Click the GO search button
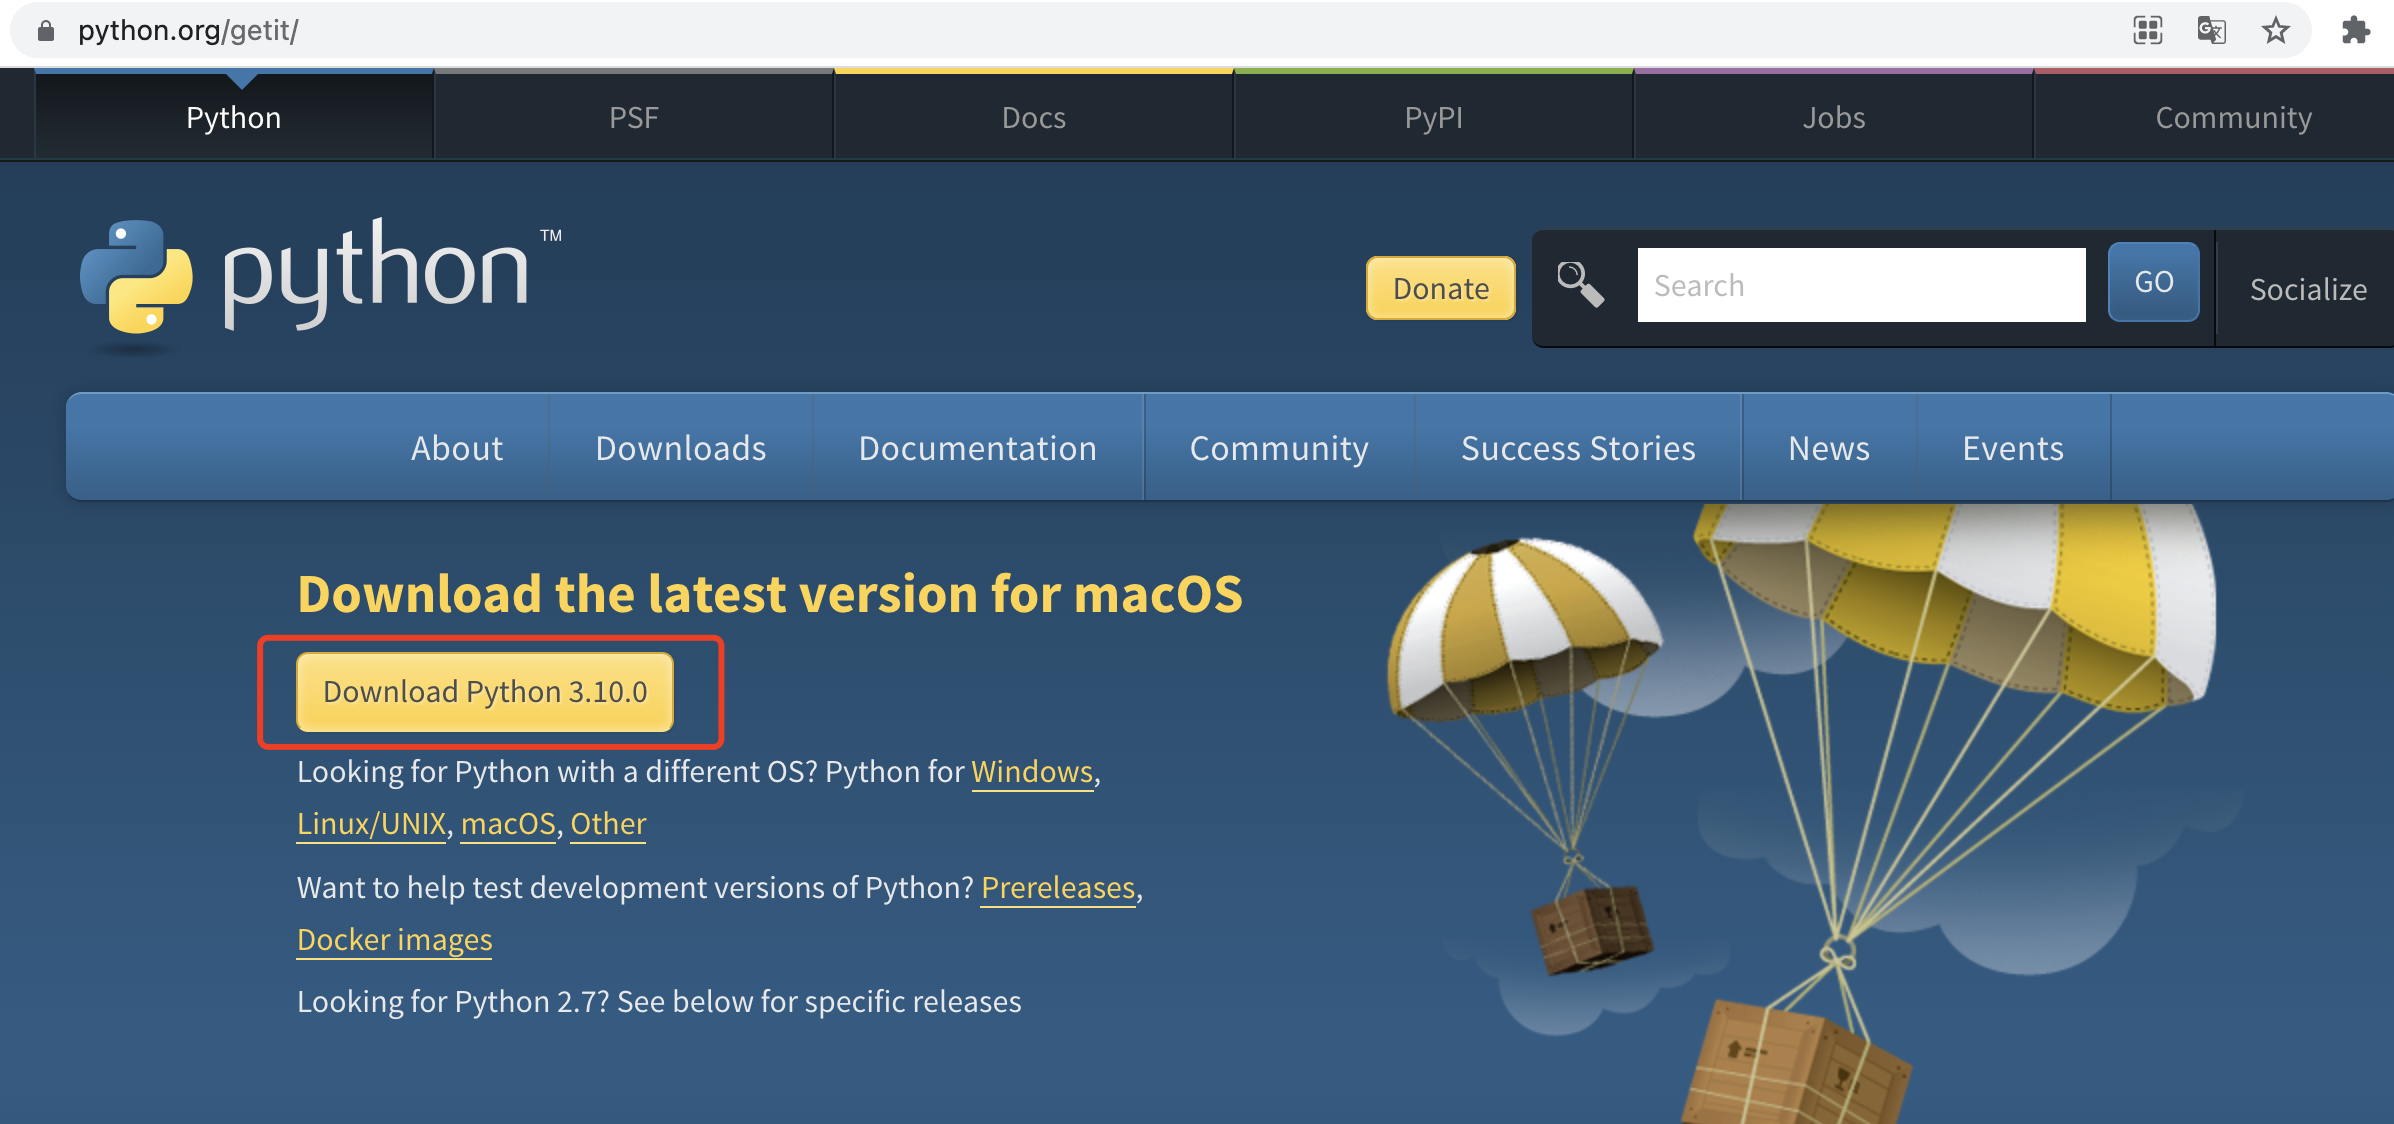2394x1124 pixels. 2154,282
